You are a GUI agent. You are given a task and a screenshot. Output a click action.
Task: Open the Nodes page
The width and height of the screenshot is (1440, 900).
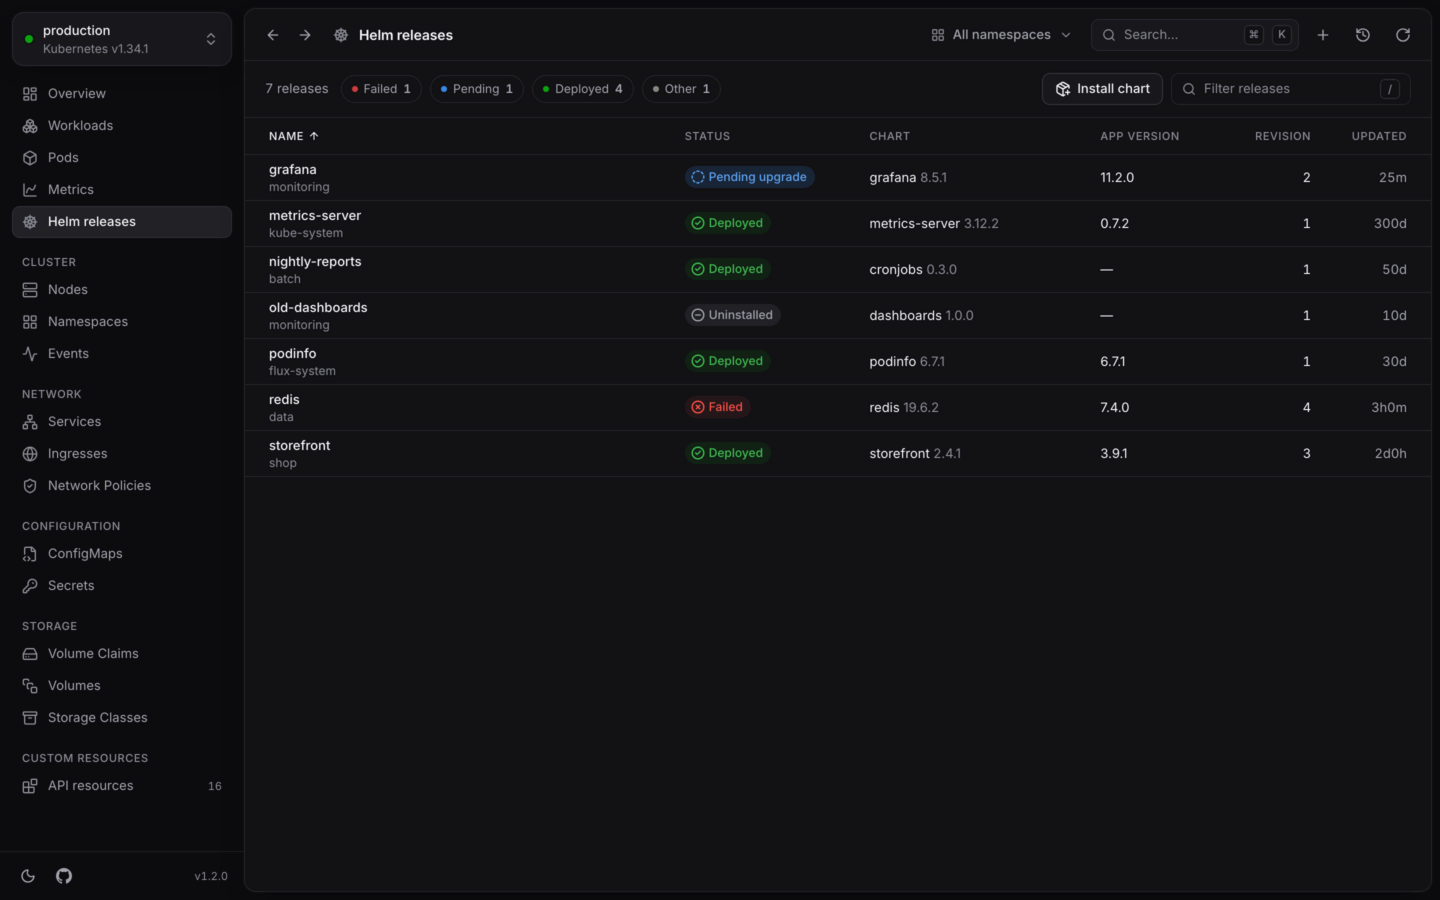(122, 290)
